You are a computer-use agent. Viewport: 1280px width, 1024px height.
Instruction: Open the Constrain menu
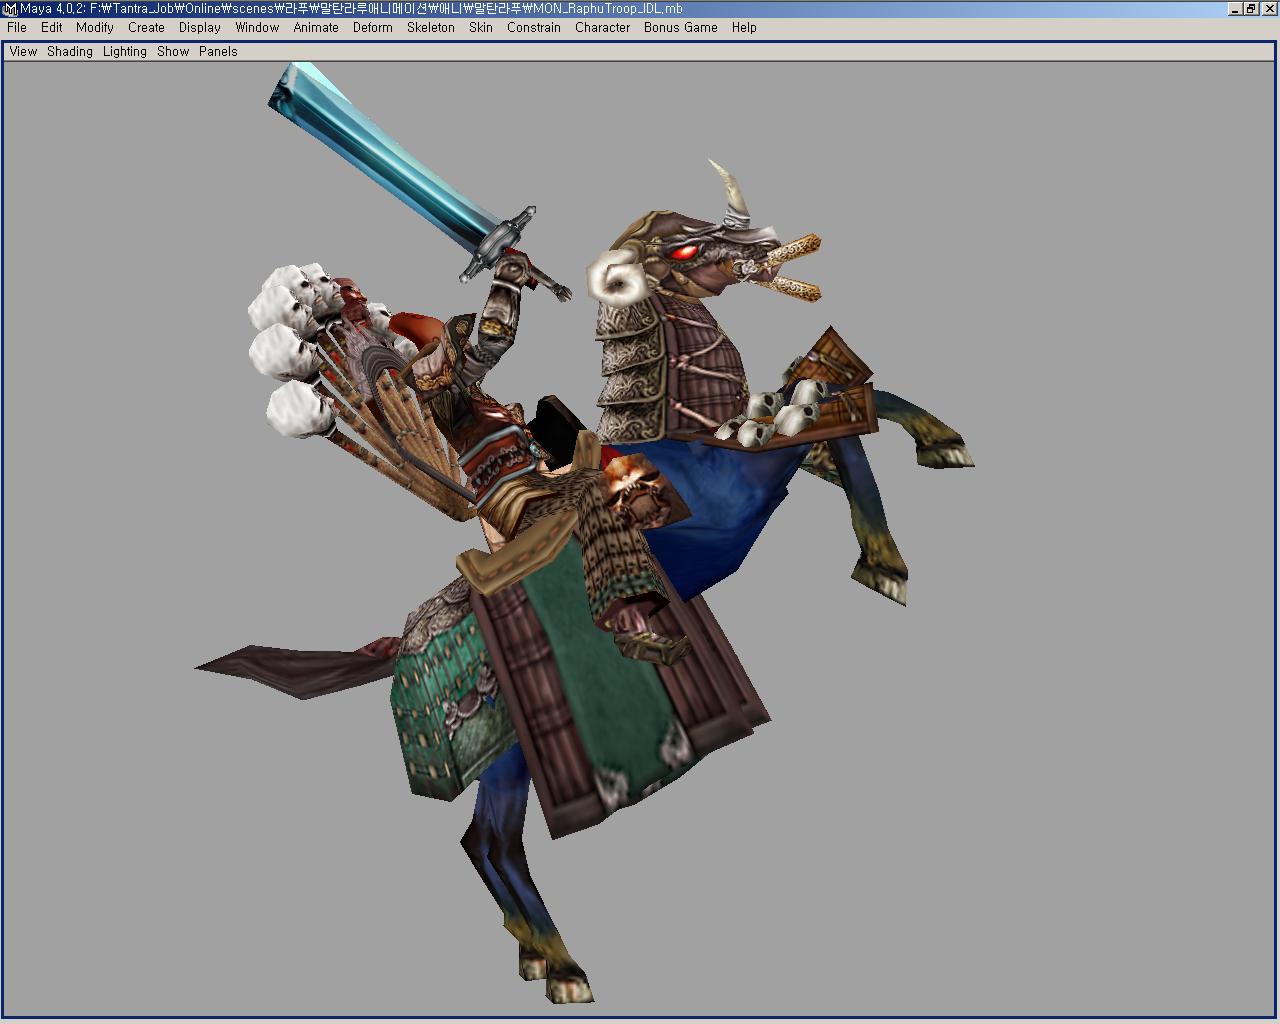[x=534, y=28]
